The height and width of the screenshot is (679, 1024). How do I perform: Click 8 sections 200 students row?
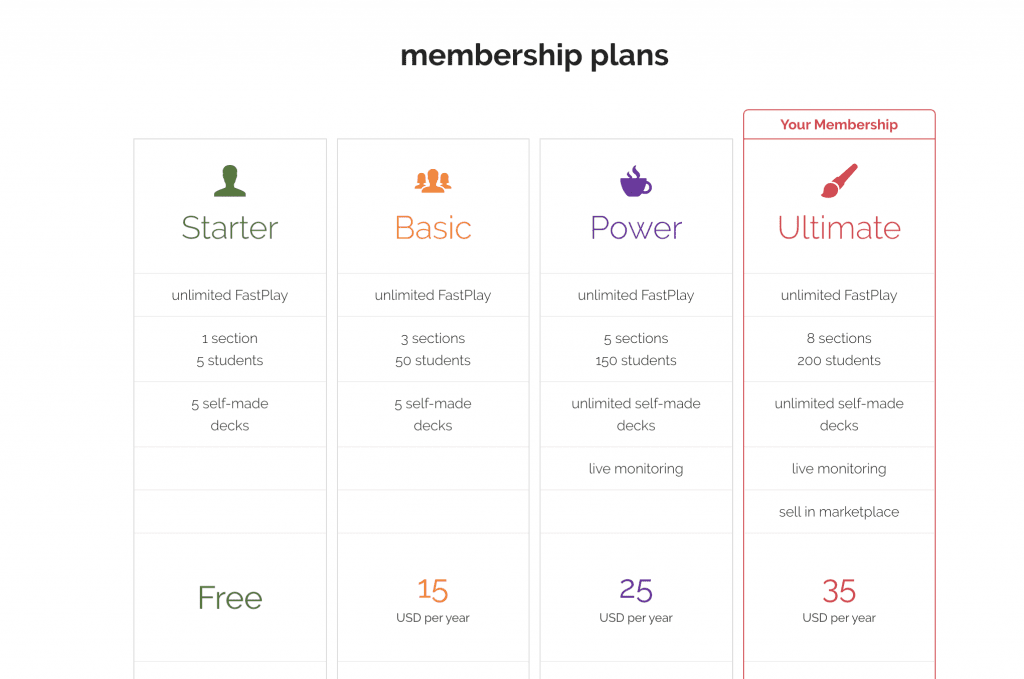[x=839, y=349]
